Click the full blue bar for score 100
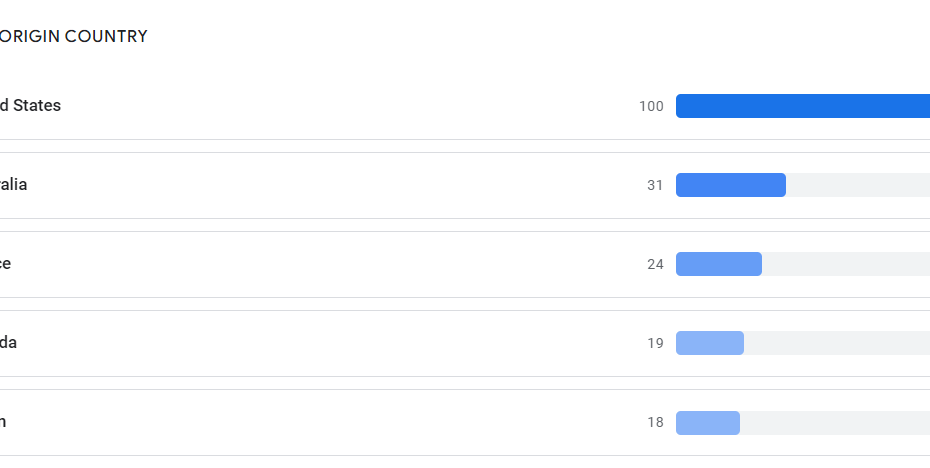 coord(802,106)
